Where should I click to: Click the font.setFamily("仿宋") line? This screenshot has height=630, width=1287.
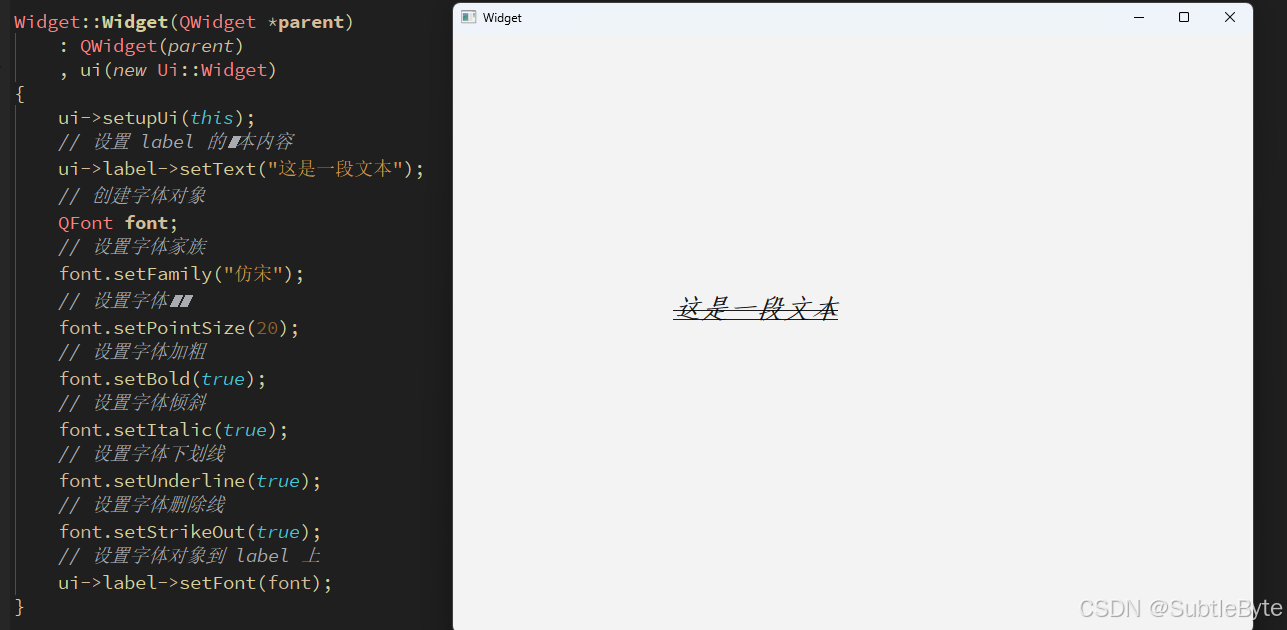[x=181, y=274]
